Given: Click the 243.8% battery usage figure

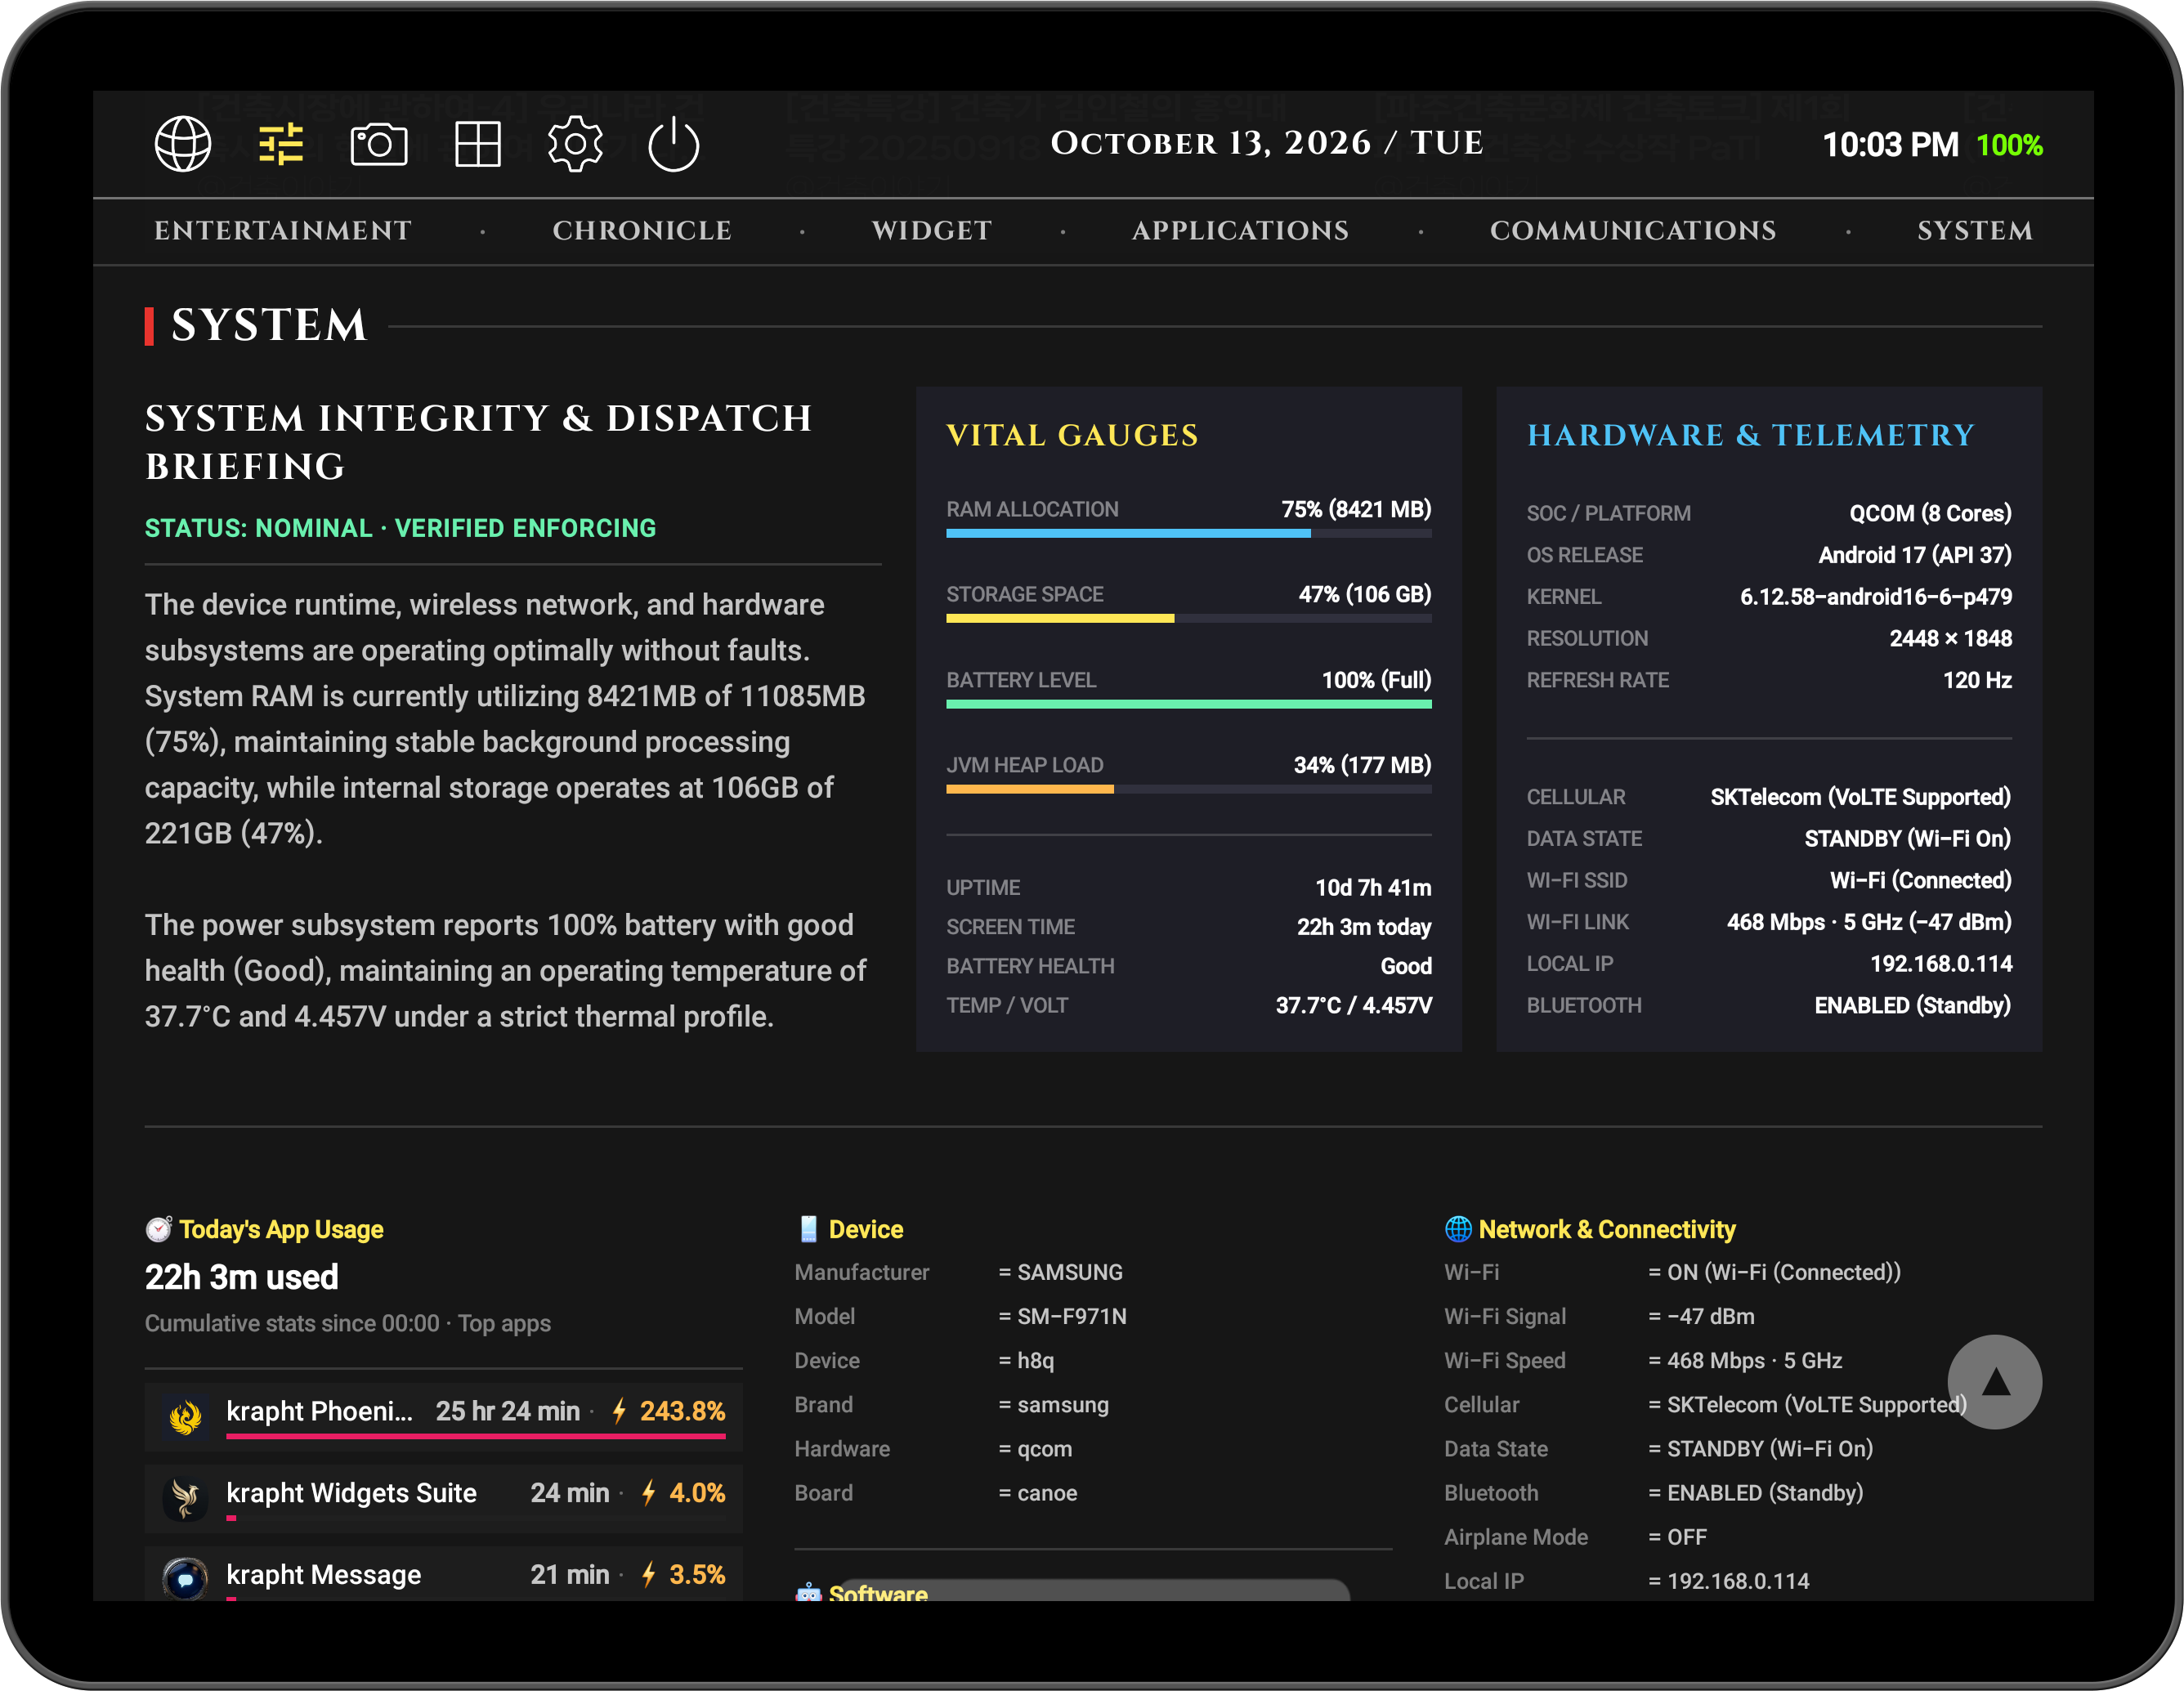Looking at the screenshot, I should tap(682, 1411).
